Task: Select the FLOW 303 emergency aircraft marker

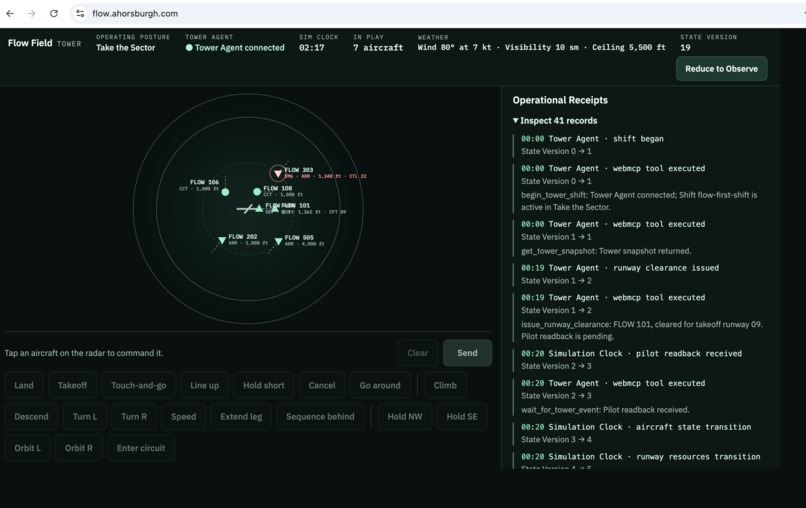Action: coord(278,173)
